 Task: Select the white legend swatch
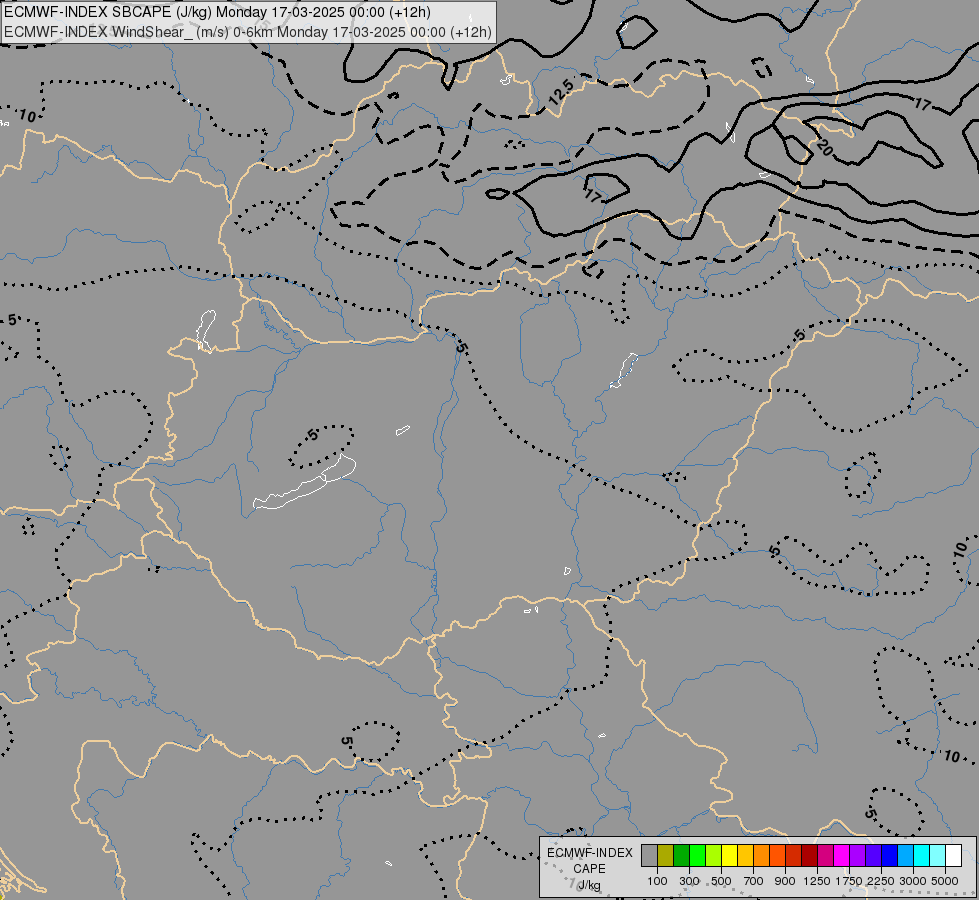point(954,856)
